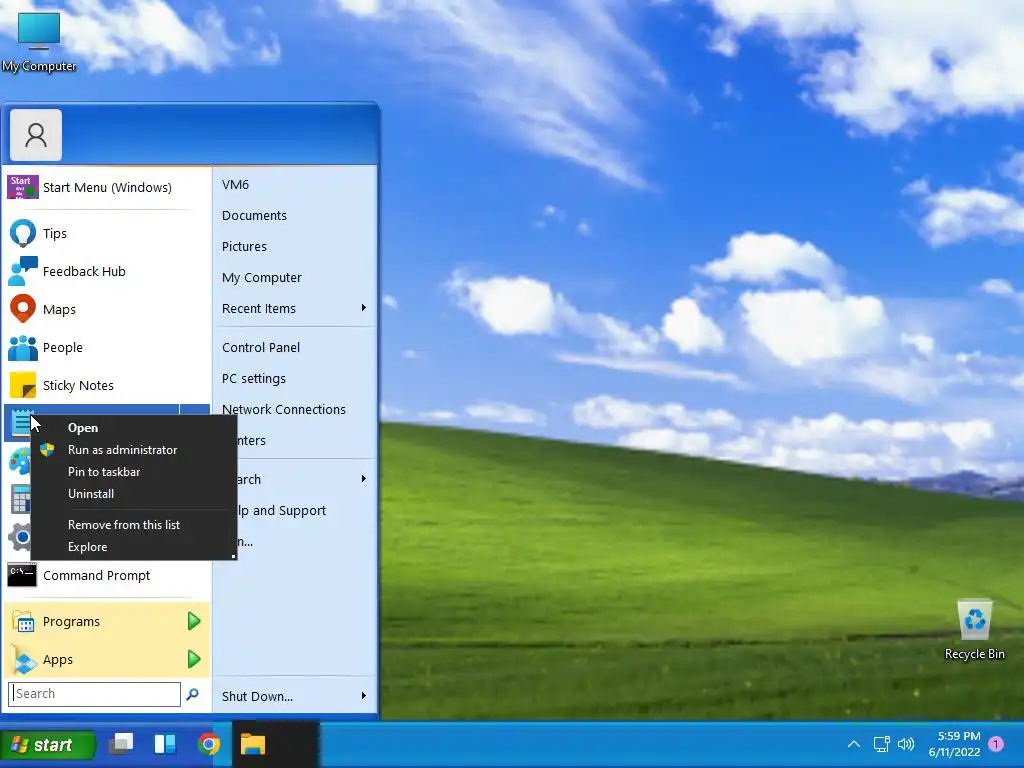Open Widgets from the taskbar
The image size is (1024, 768).
[x=165, y=744]
